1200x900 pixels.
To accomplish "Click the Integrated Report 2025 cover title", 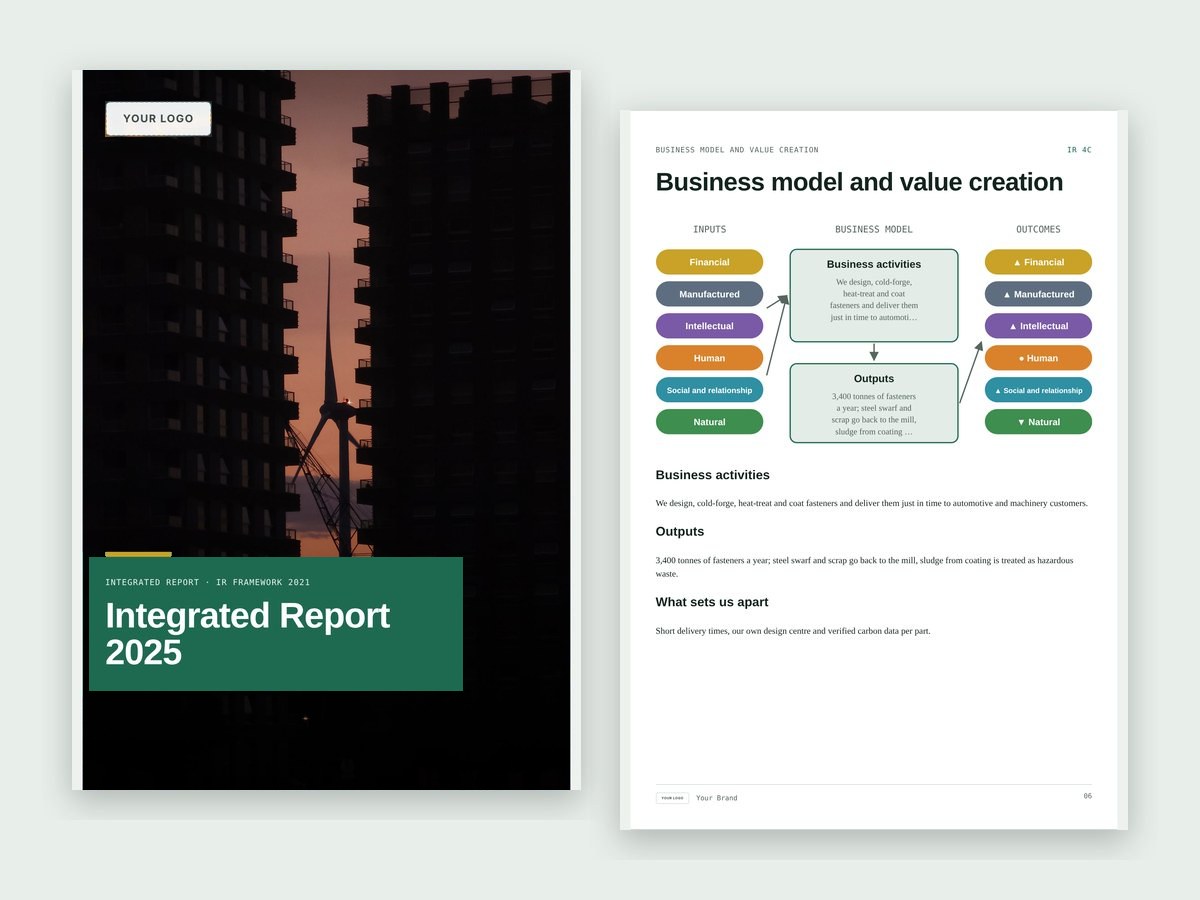I will point(247,633).
